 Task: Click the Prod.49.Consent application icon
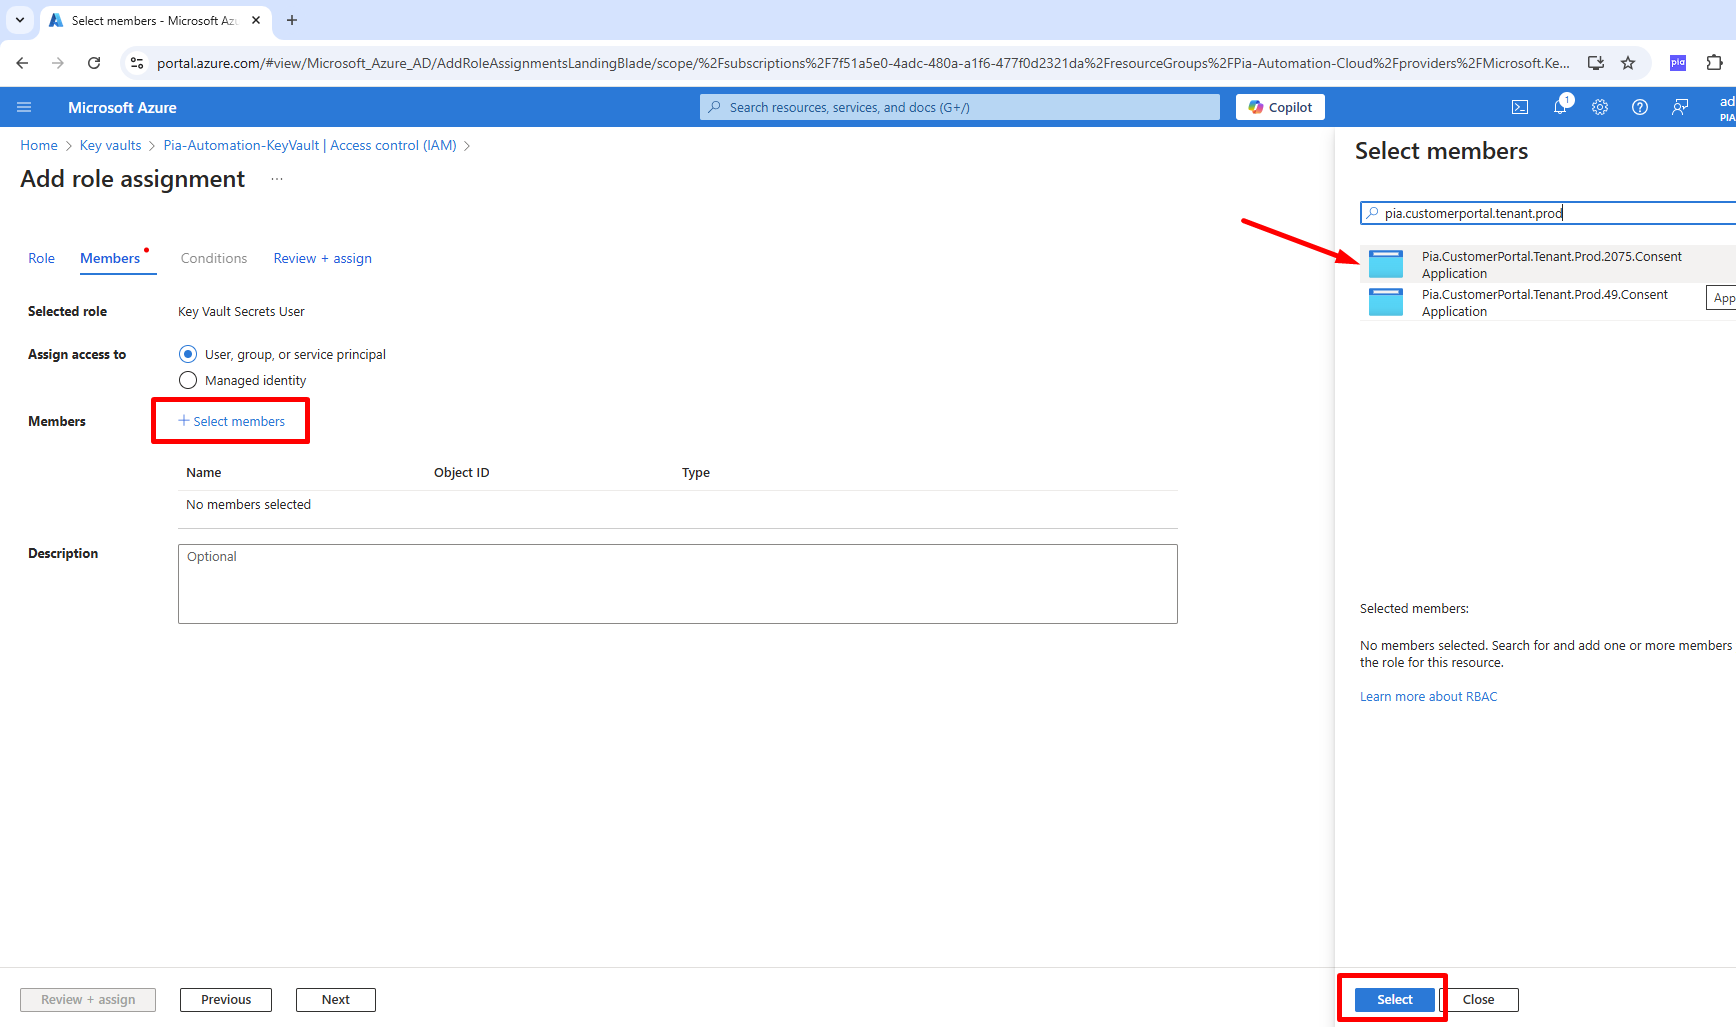coord(1386,302)
